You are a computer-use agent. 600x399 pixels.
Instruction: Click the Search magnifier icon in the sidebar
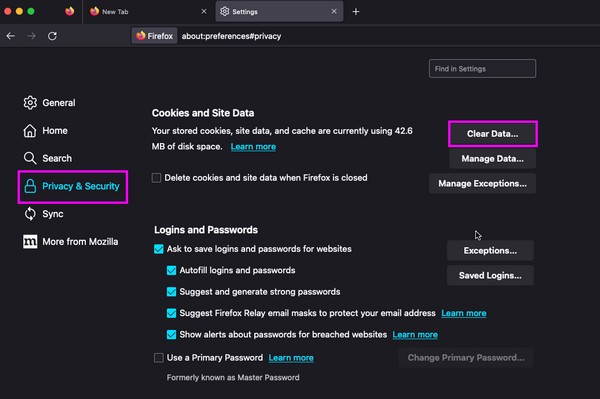click(30, 158)
